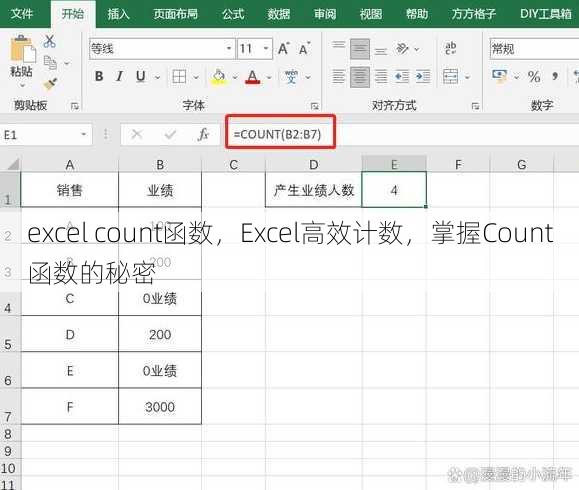Select the Format Painter brush
Image resolution: width=579 pixels, height=490 pixels.
point(50,84)
